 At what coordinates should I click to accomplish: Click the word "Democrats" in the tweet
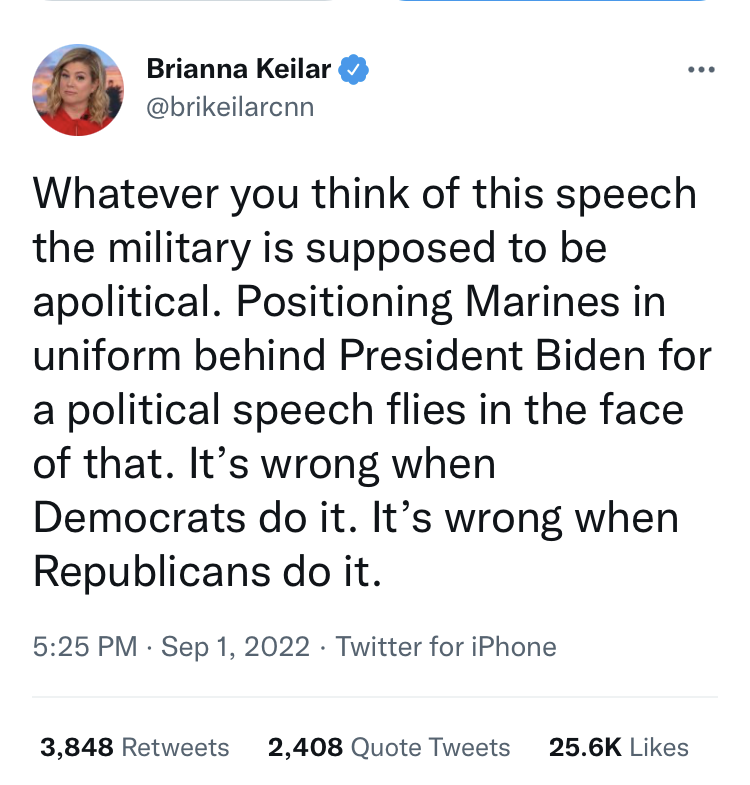coord(140,518)
